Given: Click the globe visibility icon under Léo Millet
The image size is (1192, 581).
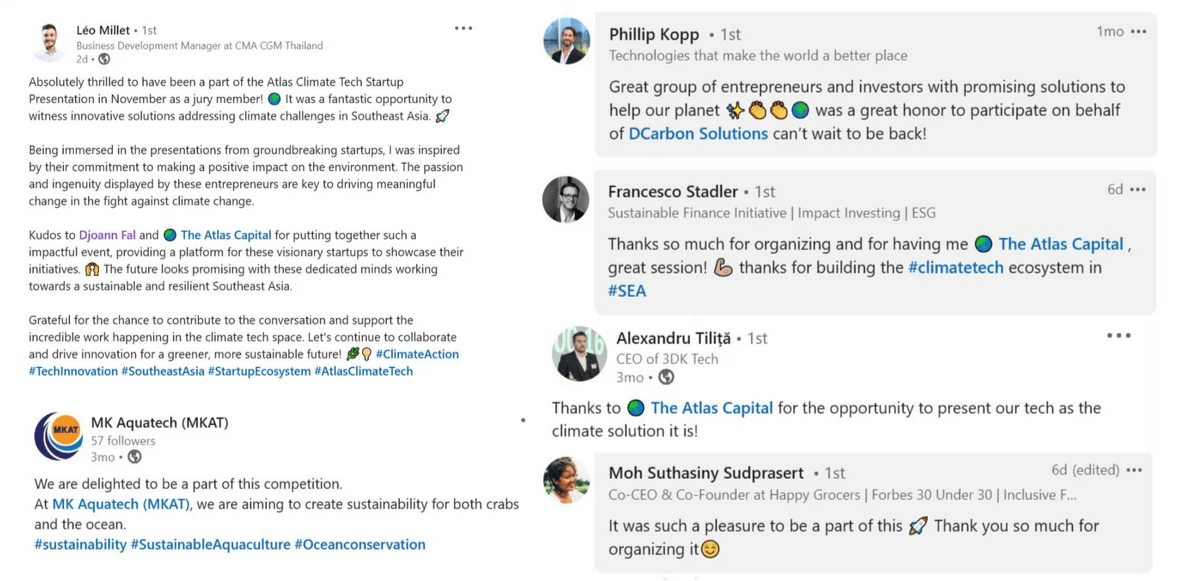Looking at the screenshot, I should tap(104, 60).
